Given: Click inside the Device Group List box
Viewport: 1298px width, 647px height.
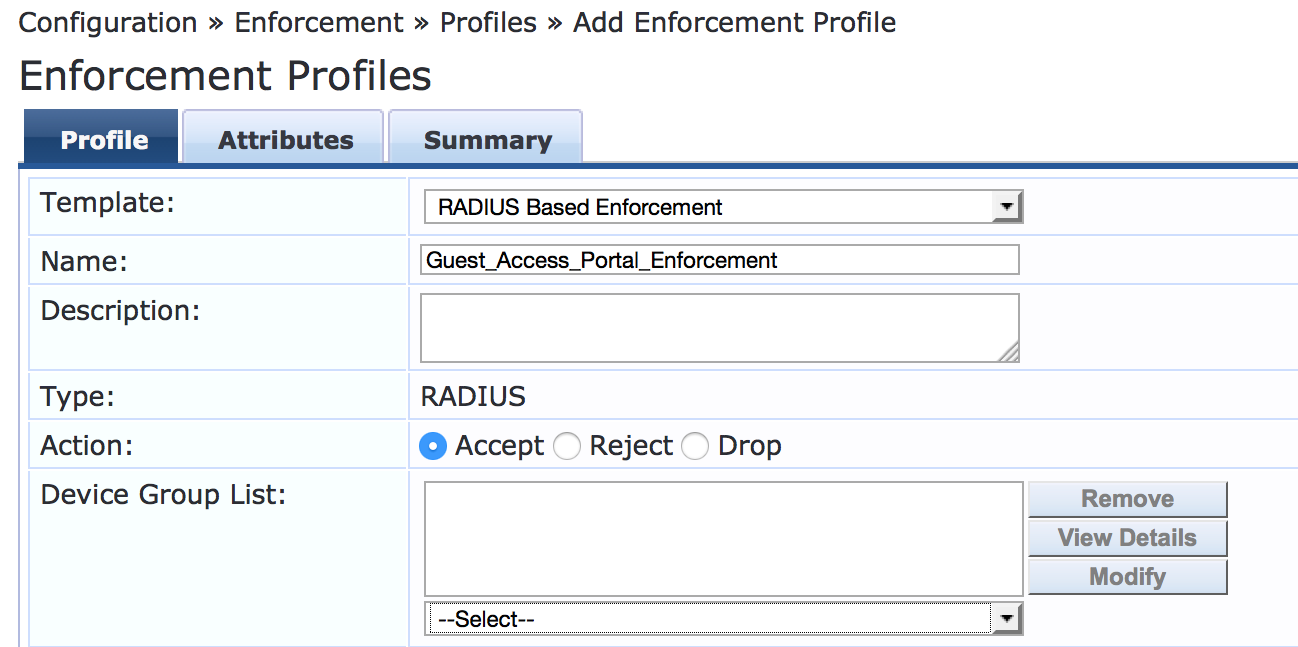Looking at the screenshot, I should 723,539.
